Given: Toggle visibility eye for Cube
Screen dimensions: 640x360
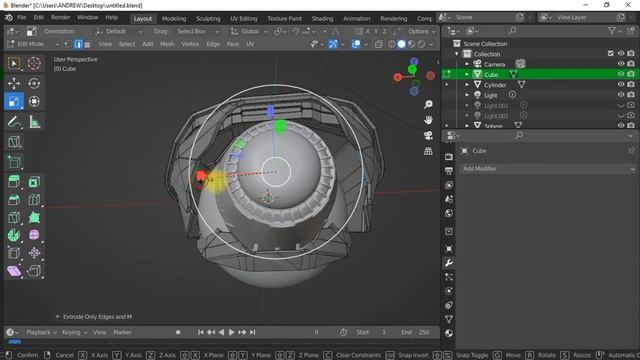Looking at the screenshot, I should (621, 74).
